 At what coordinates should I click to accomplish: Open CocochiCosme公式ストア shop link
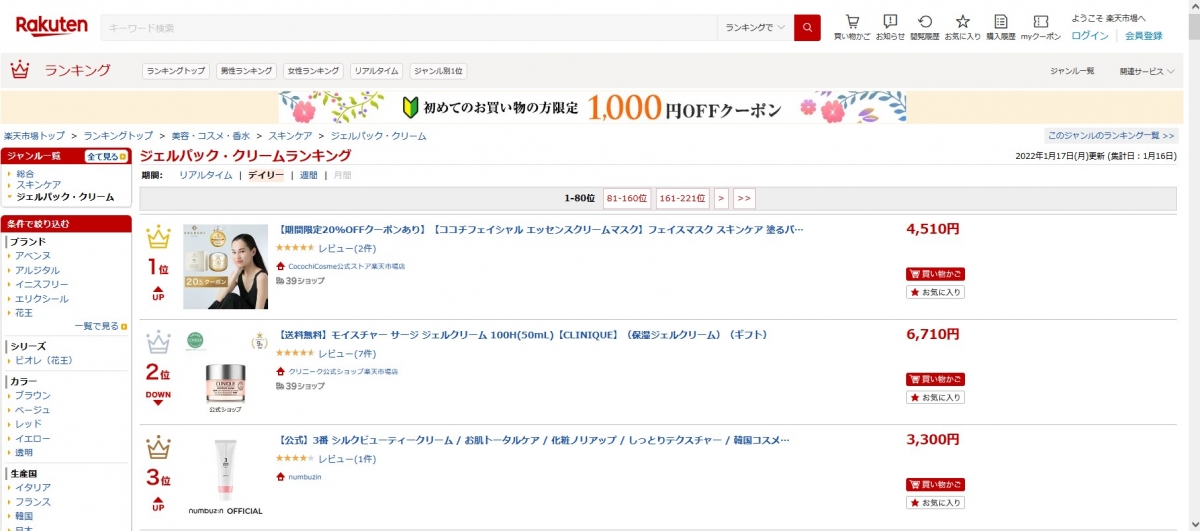(x=347, y=266)
